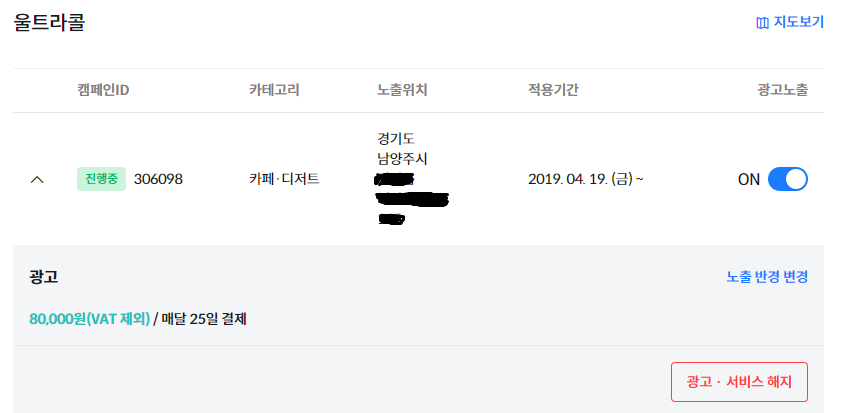Click the 진행중 status badge

101,180
